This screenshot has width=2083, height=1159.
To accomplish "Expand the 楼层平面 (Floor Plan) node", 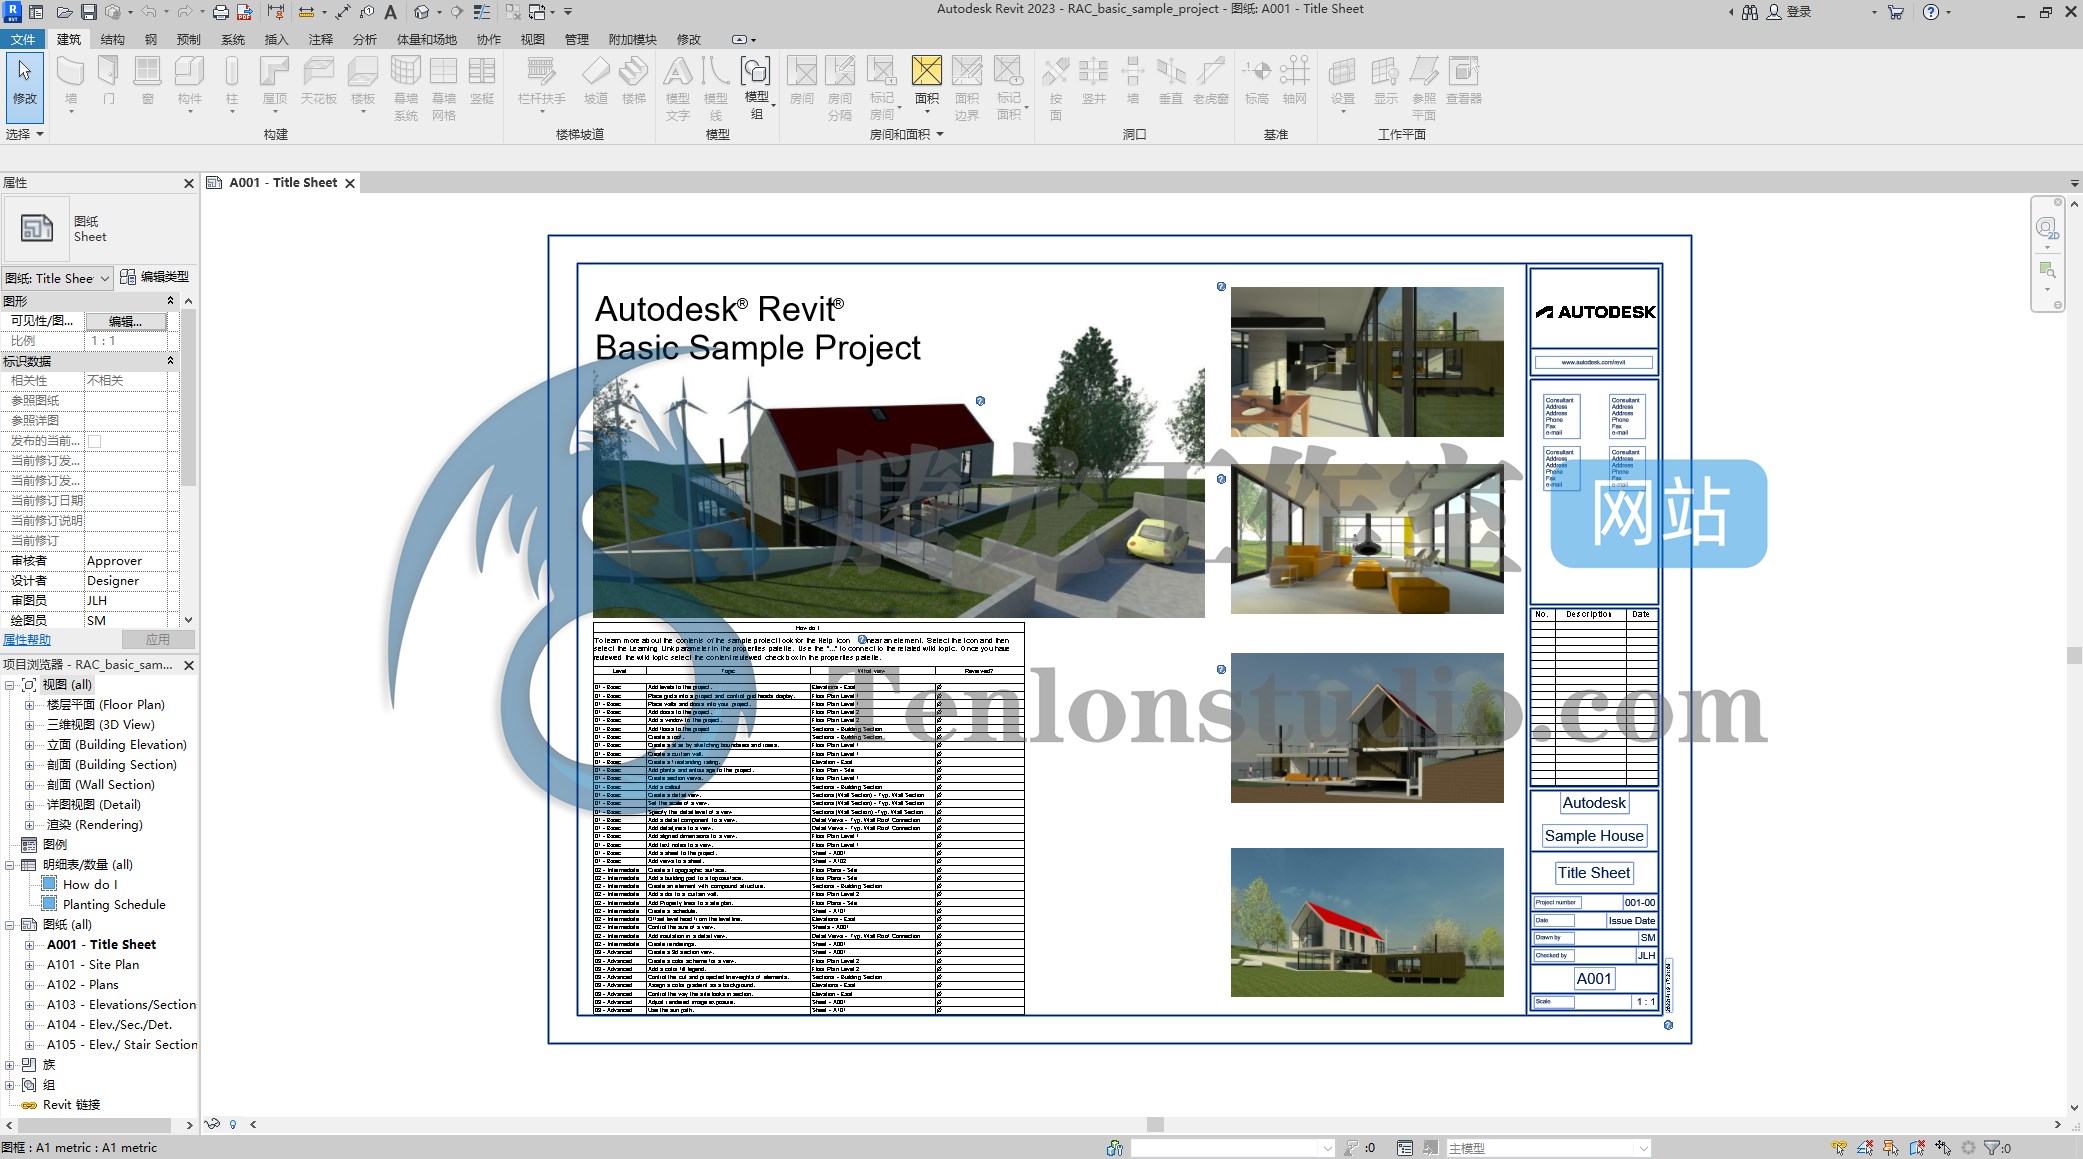I will tap(29, 705).
